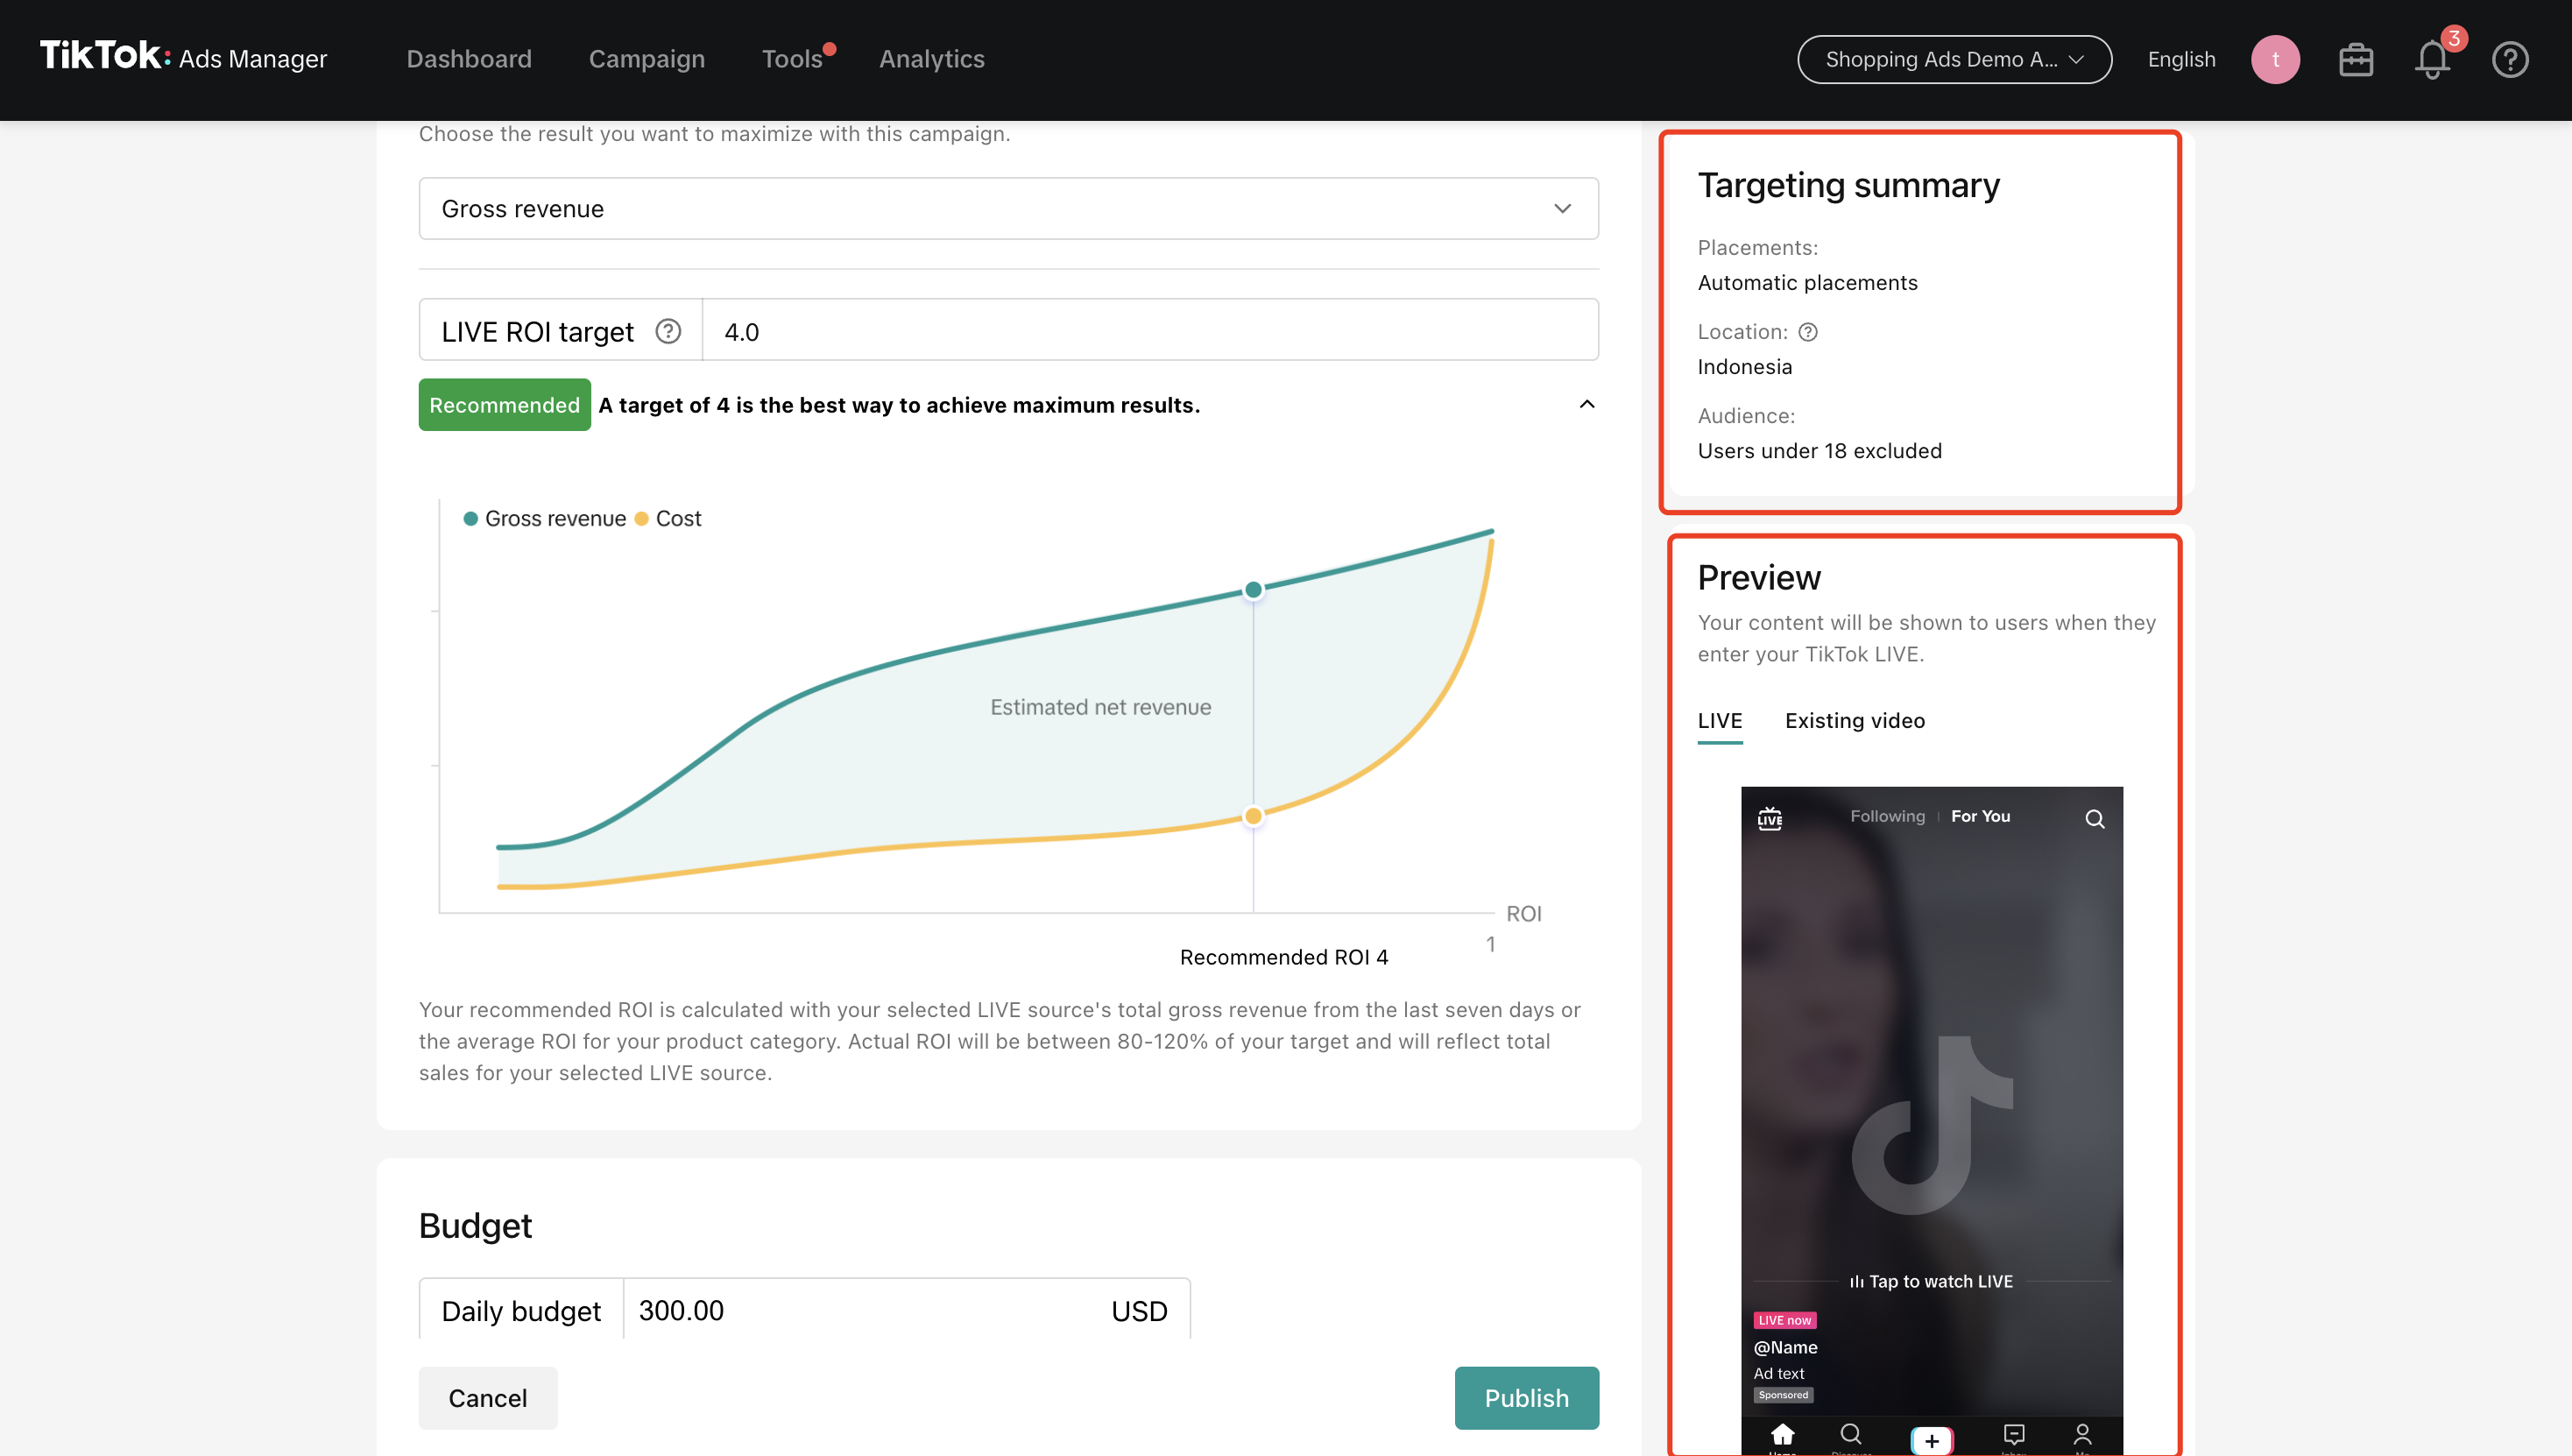Screen dimensions: 2572x1456
Task: Click the teal Gross revenue chart point
Action: point(1253,590)
